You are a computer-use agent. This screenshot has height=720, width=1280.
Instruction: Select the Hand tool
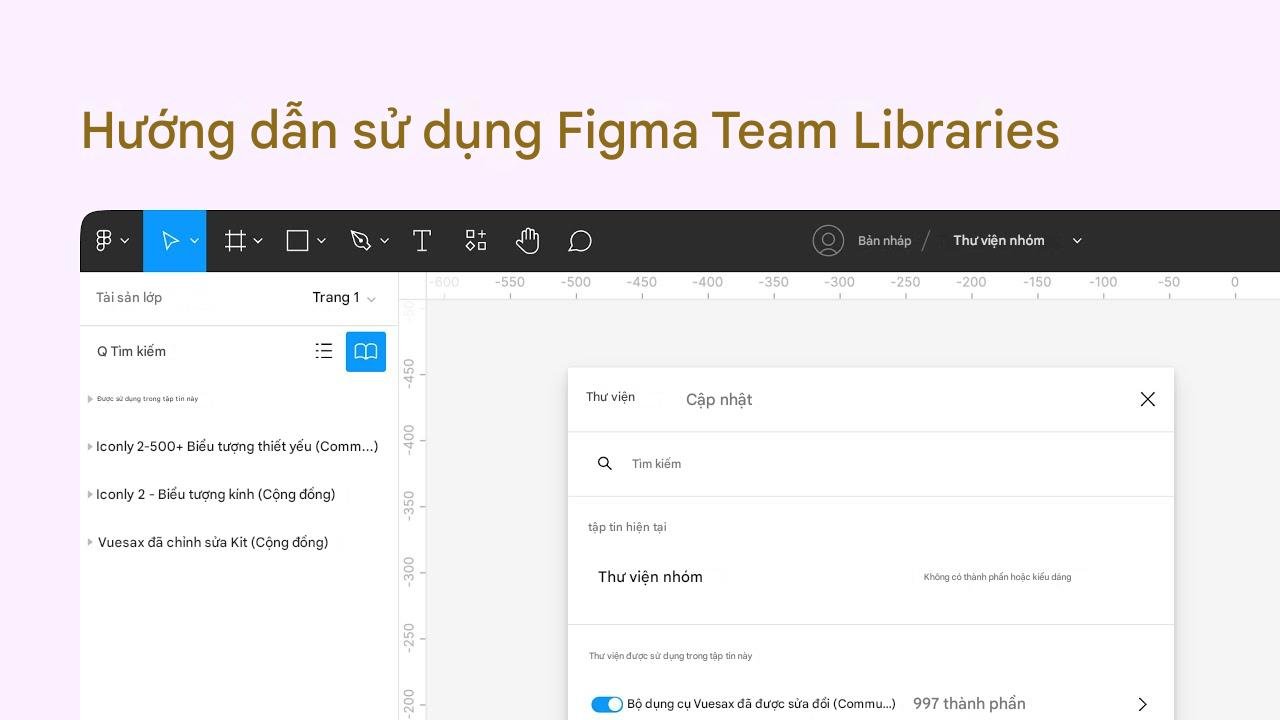click(528, 241)
